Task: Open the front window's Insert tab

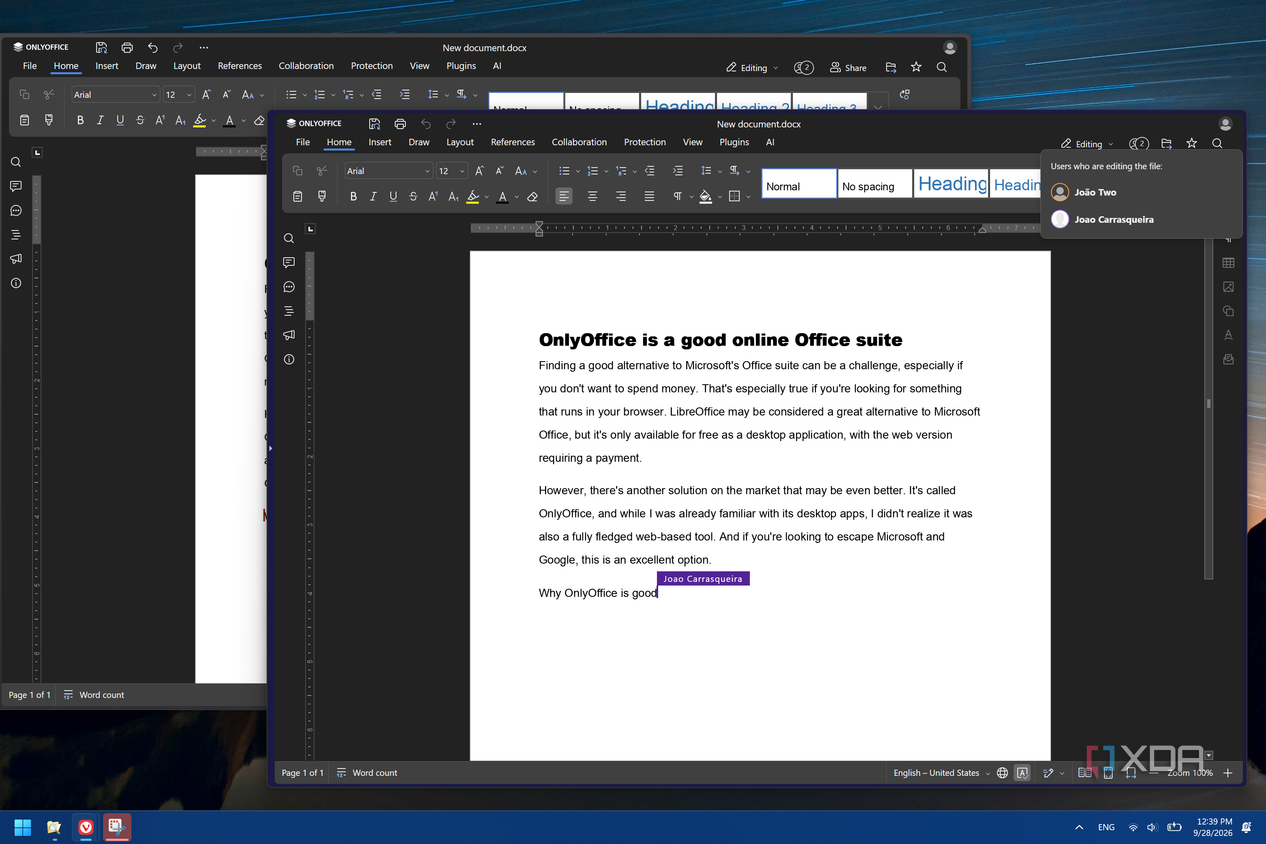Action: coord(380,142)
